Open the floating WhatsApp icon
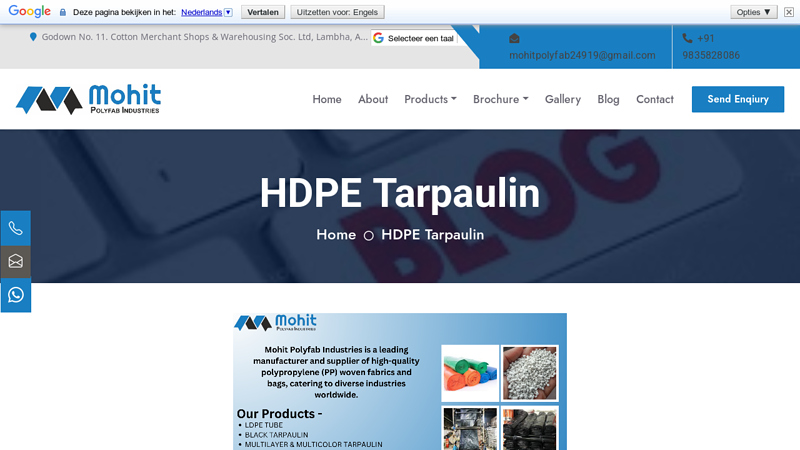Screen dimensions: 800x450 coord(15,295)
